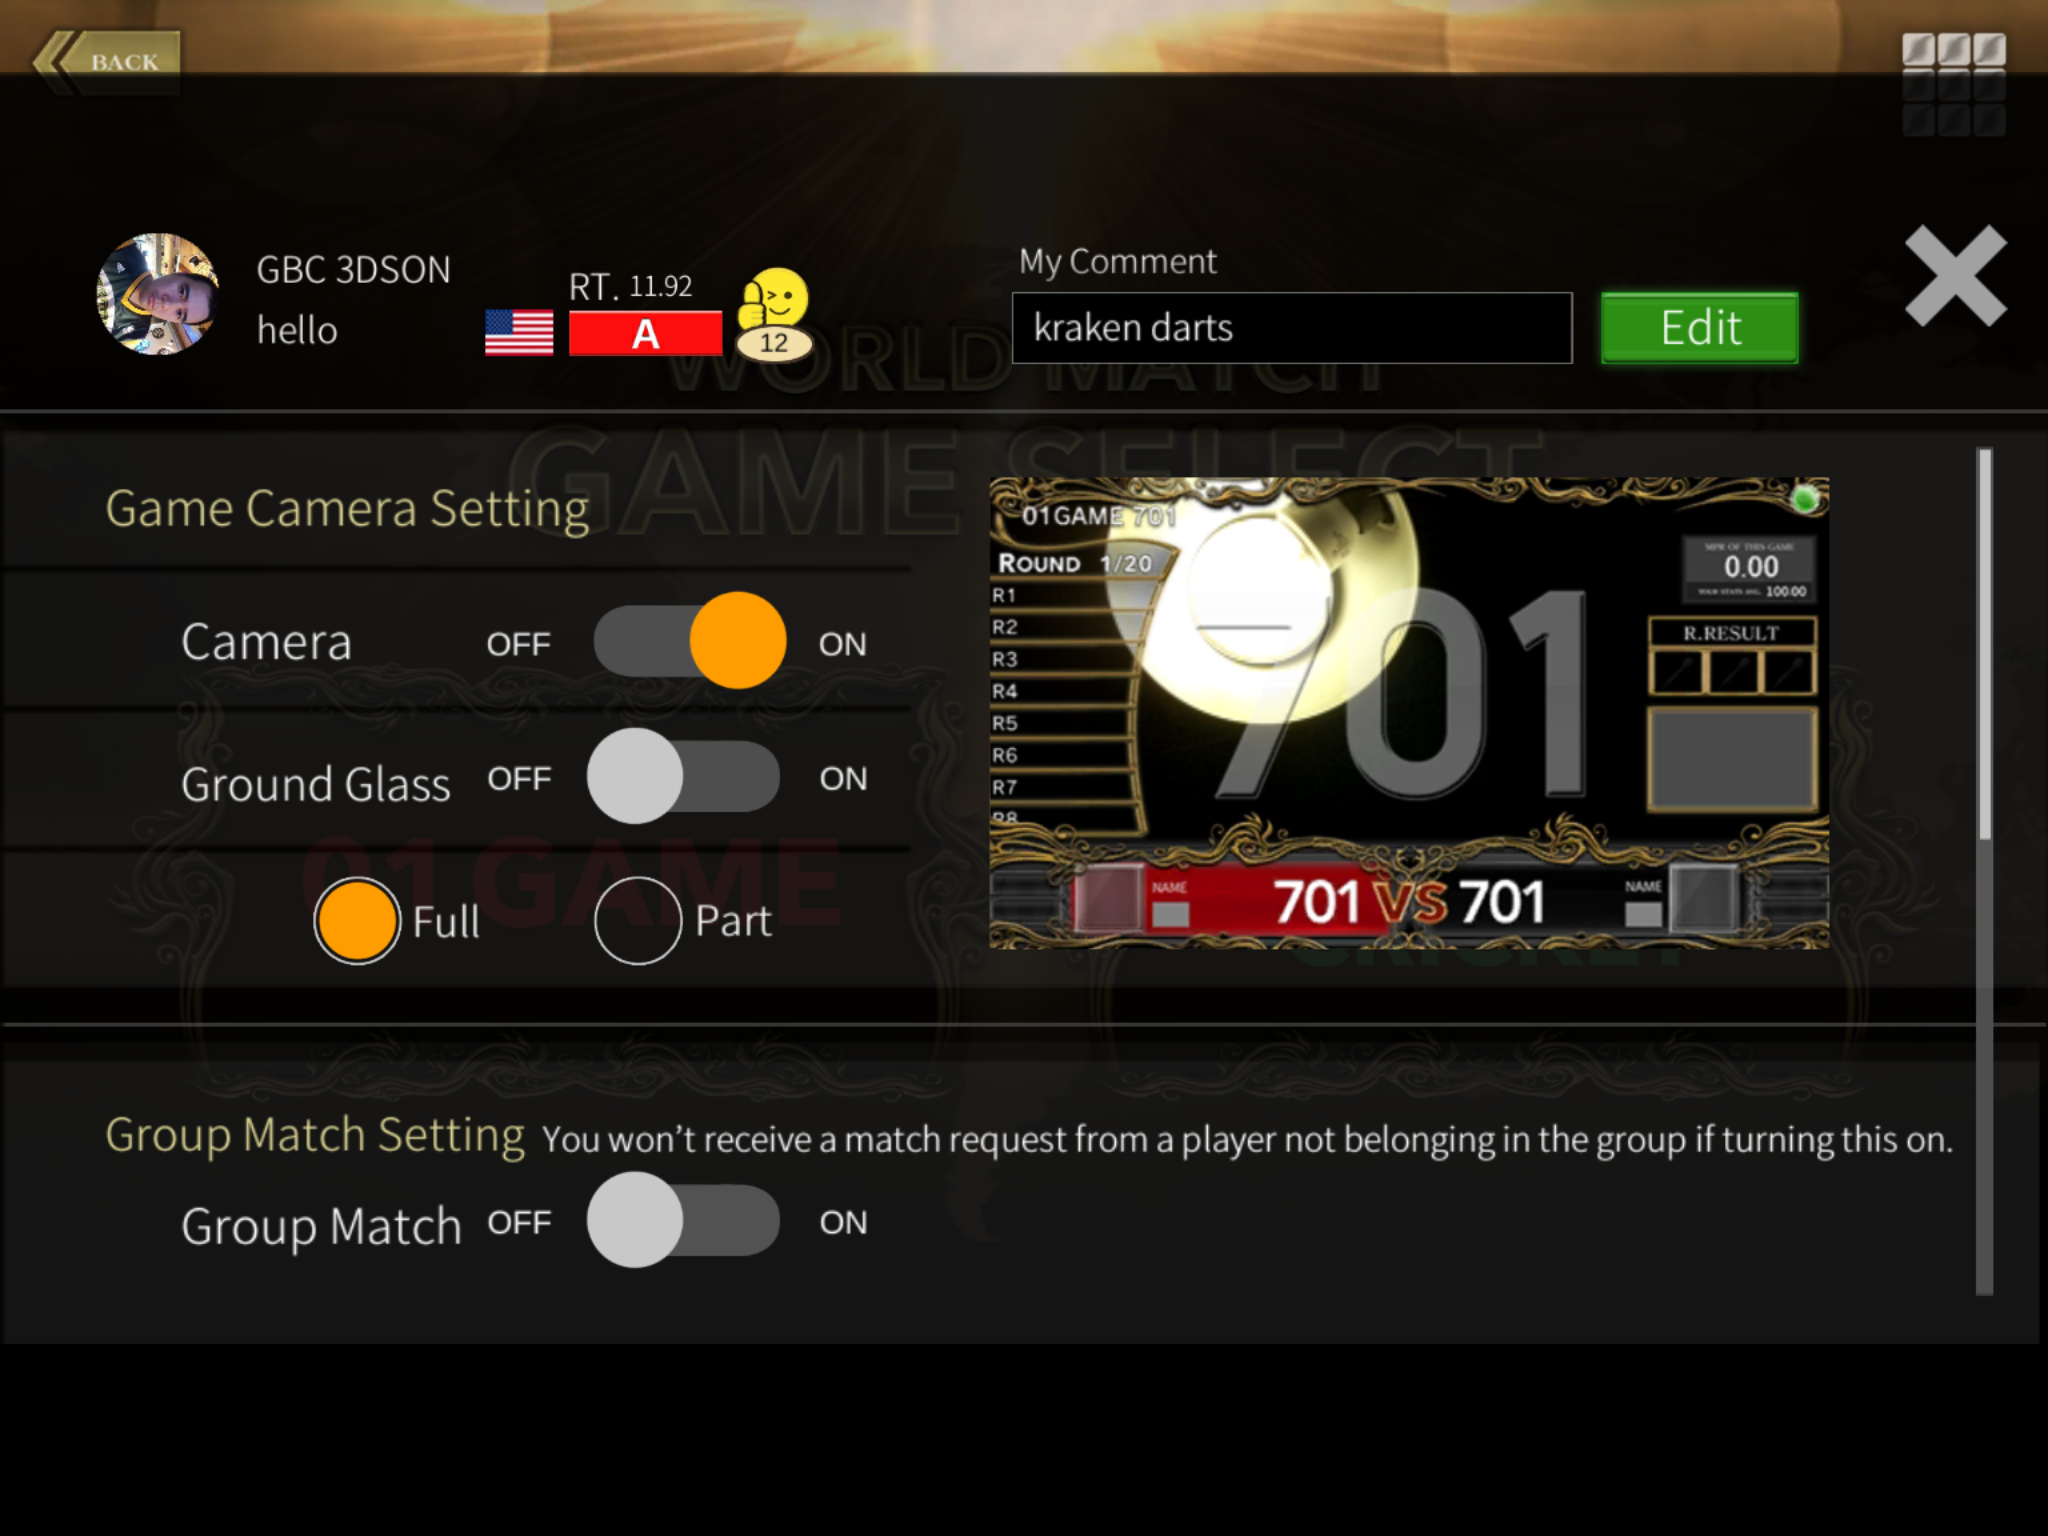Tap the USA flag icon
The image size is (2048, 1536).
coord(519,332)
